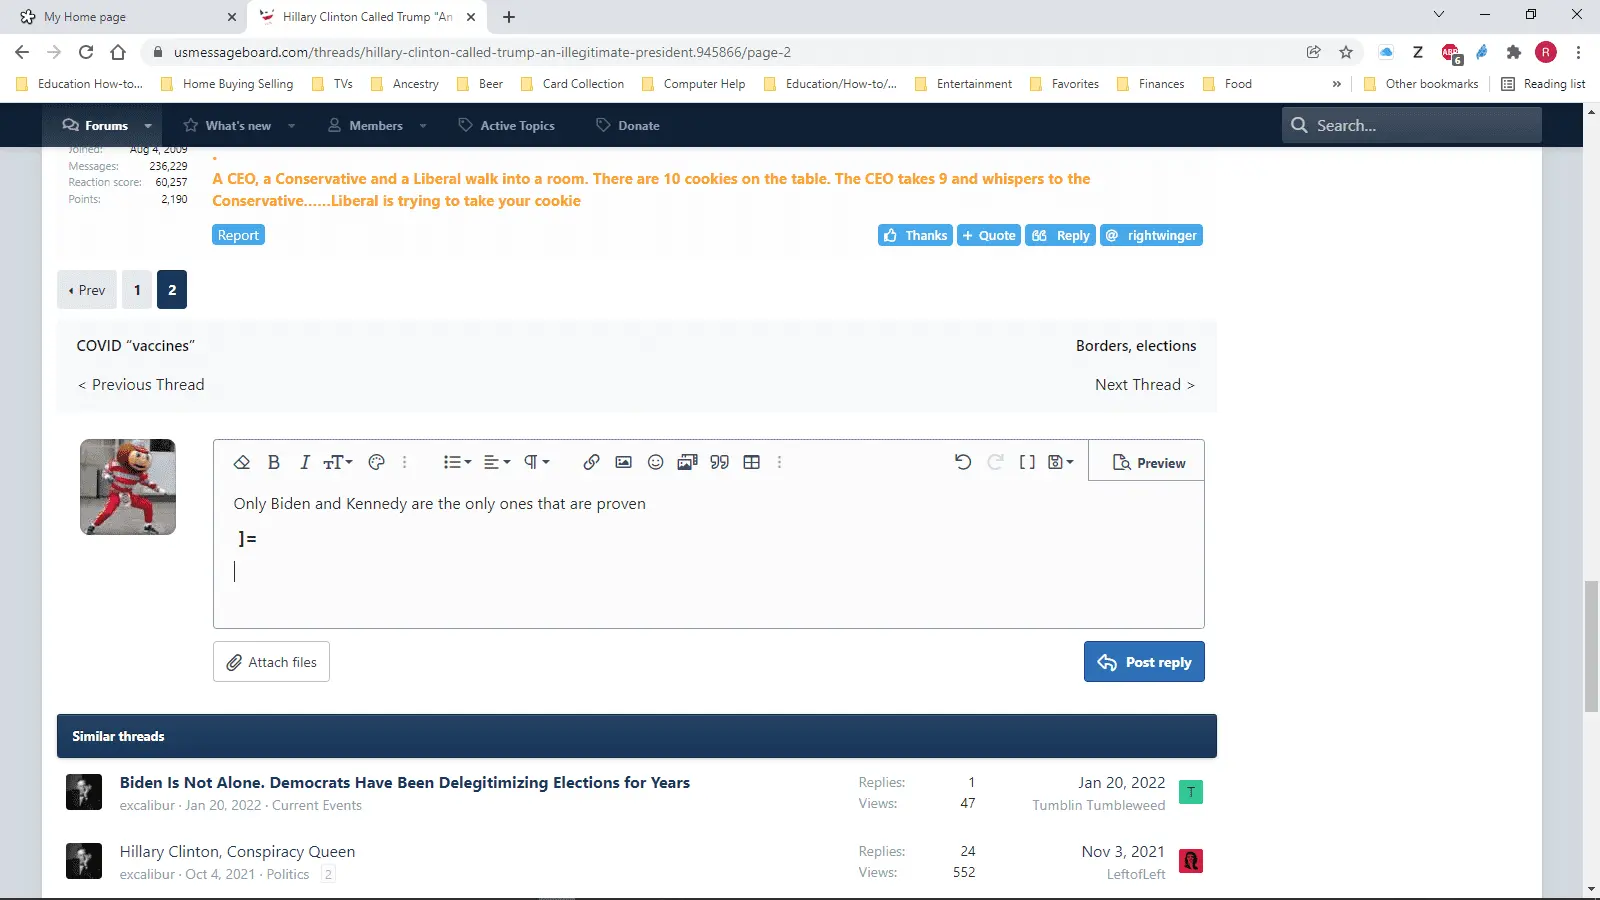Click the insert table icon
This screenshot has height=900, width=1600.
click(752, 462)
